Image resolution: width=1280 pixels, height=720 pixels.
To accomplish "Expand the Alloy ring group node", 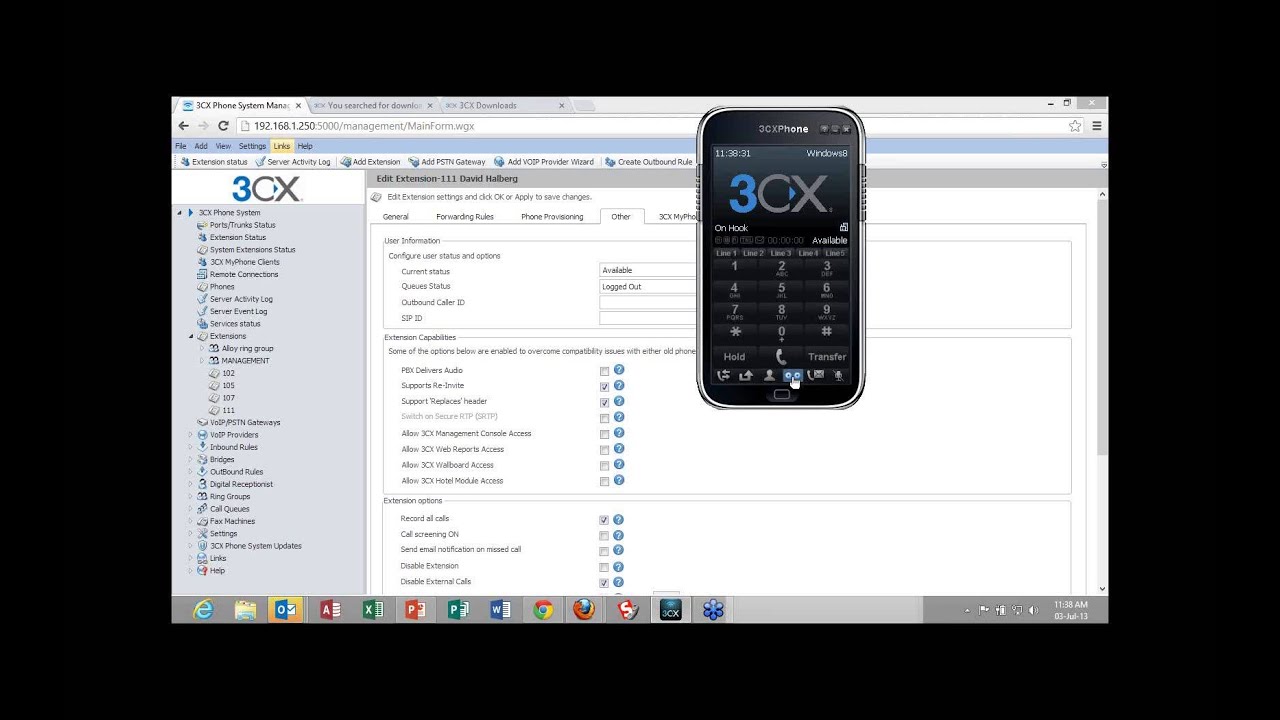I will [x=202, y=349].
